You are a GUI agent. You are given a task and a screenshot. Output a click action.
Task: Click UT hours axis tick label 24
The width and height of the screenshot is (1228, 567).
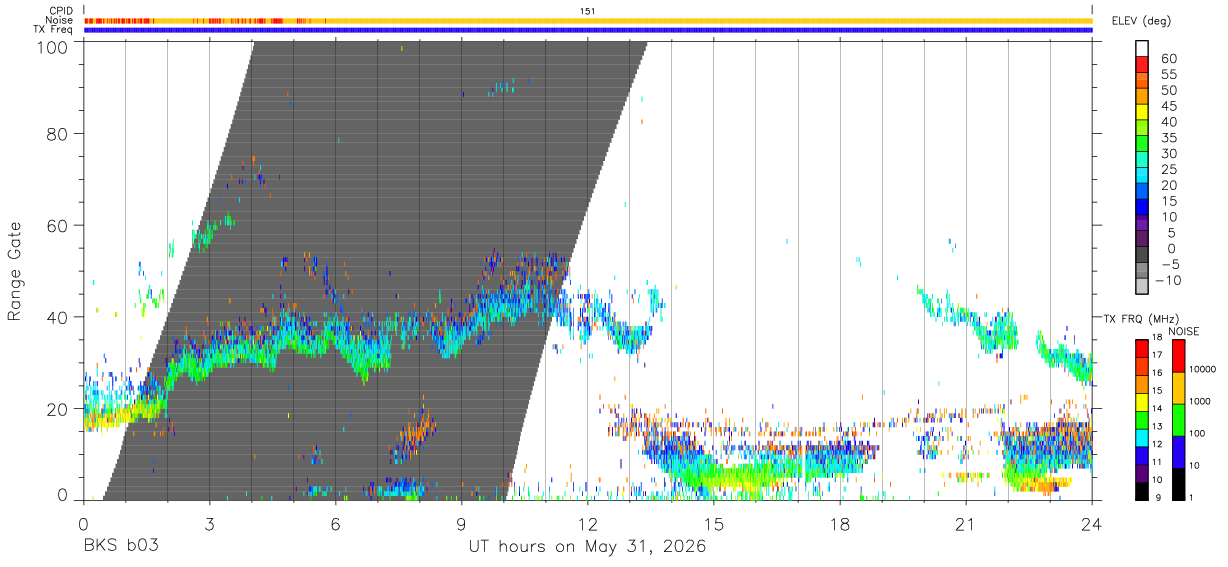(1091, 523)
